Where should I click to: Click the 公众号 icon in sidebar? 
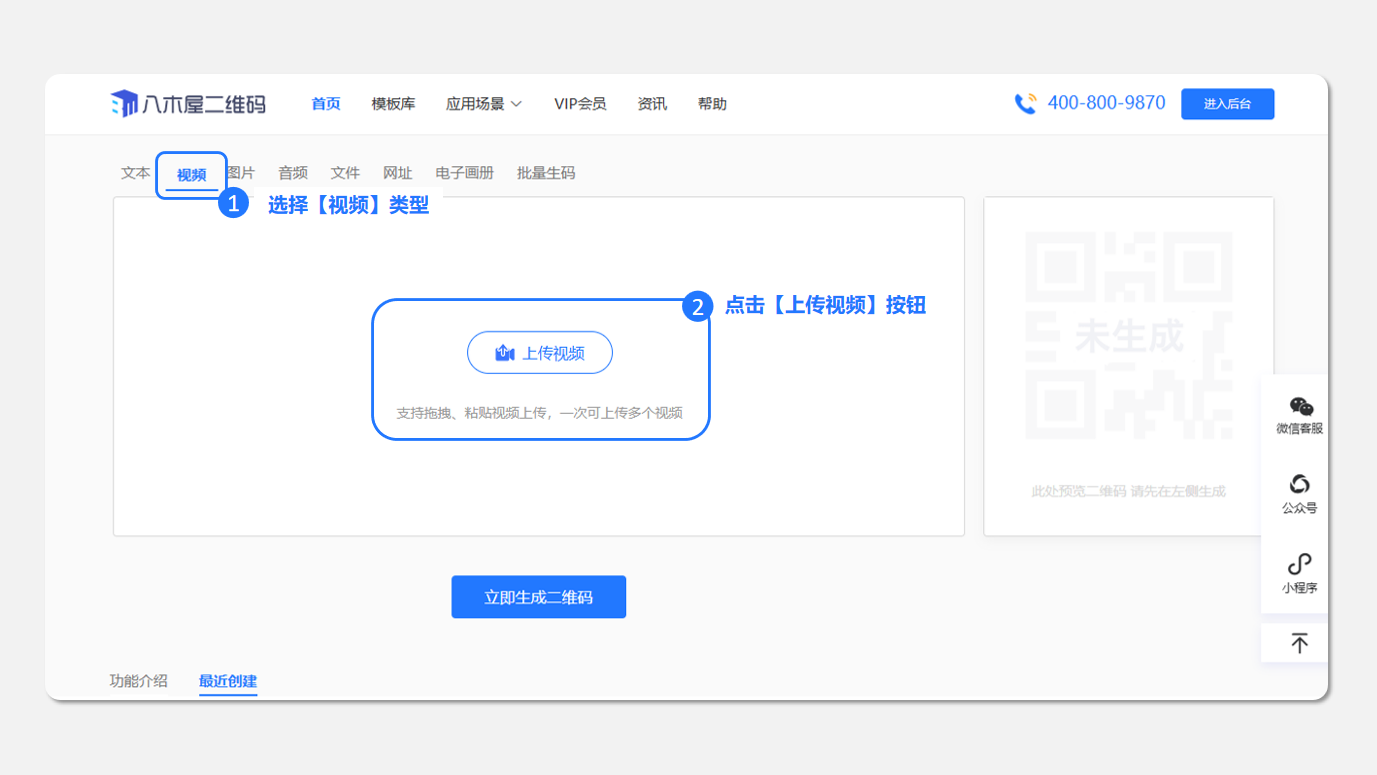pyautogui.click(x=1299, y=485)
